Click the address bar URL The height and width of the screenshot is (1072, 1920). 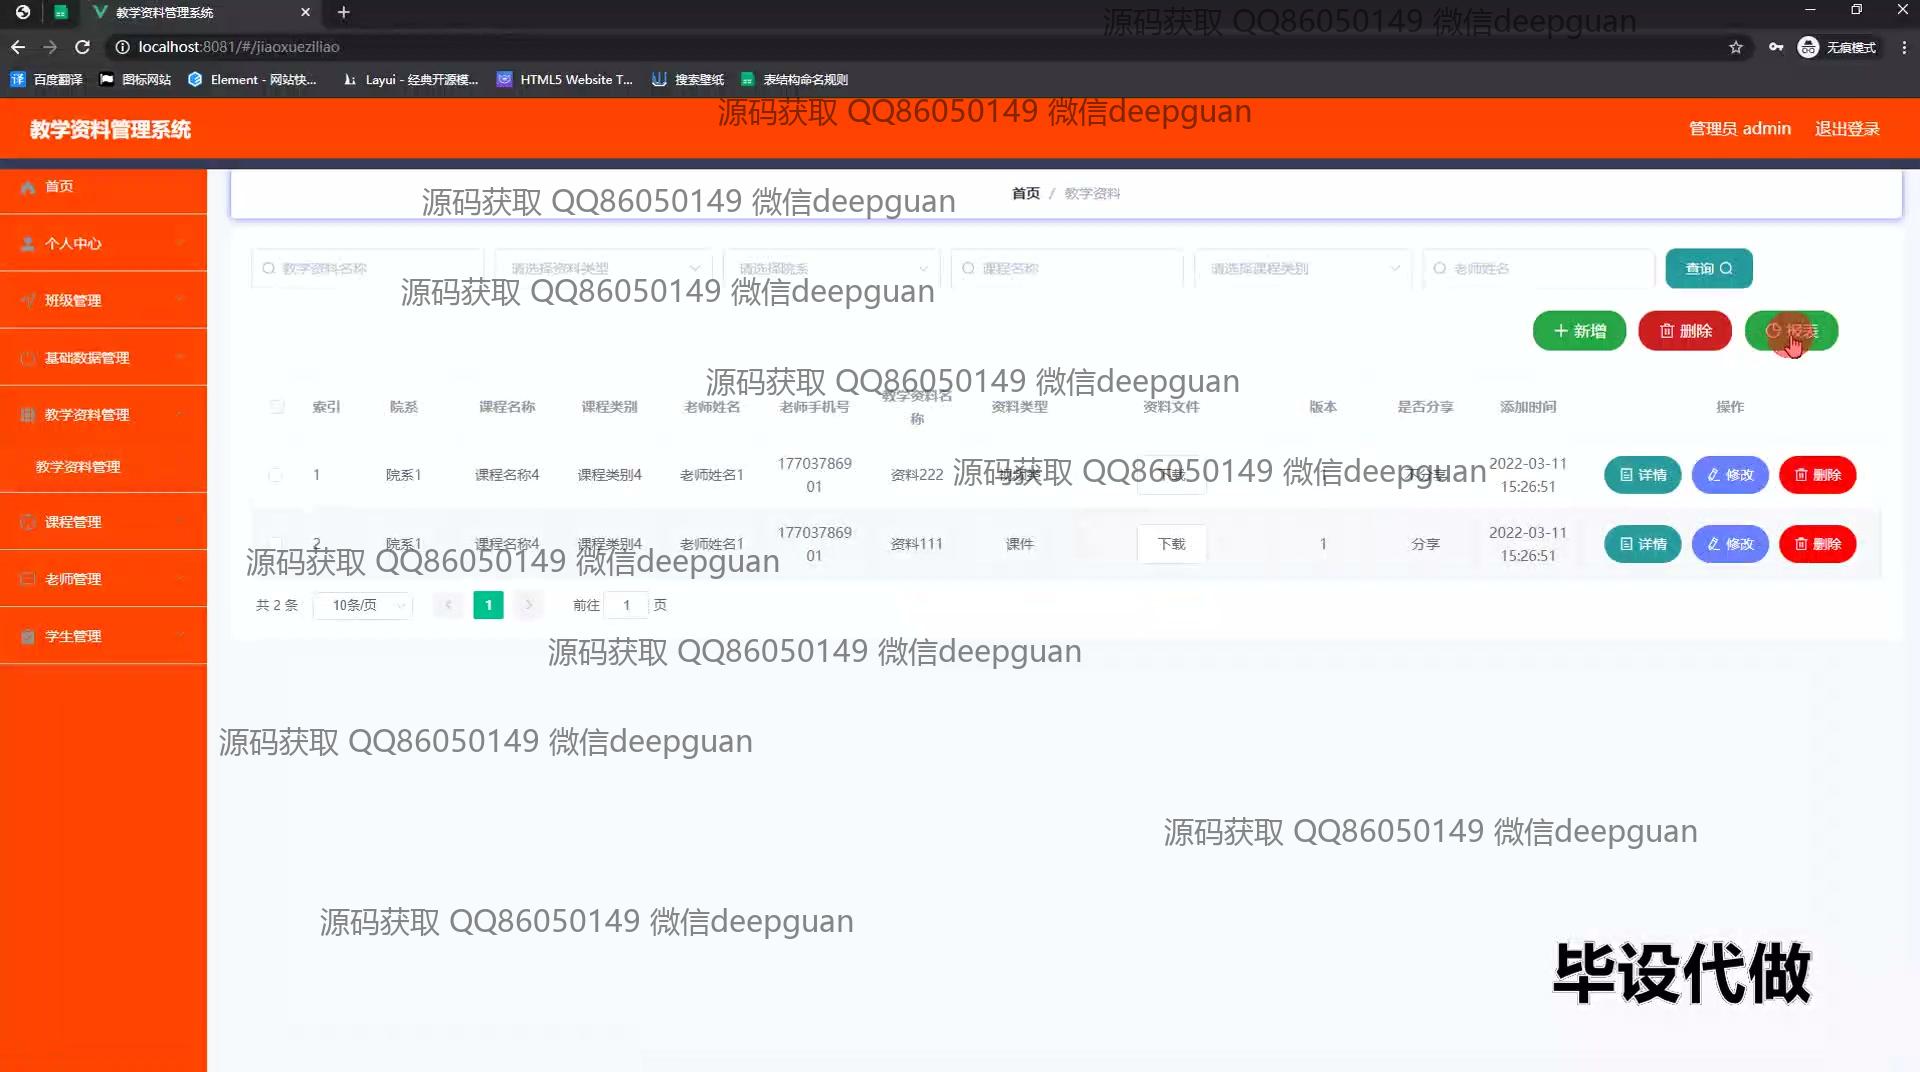pyautogui.click(x=239, y=47)
